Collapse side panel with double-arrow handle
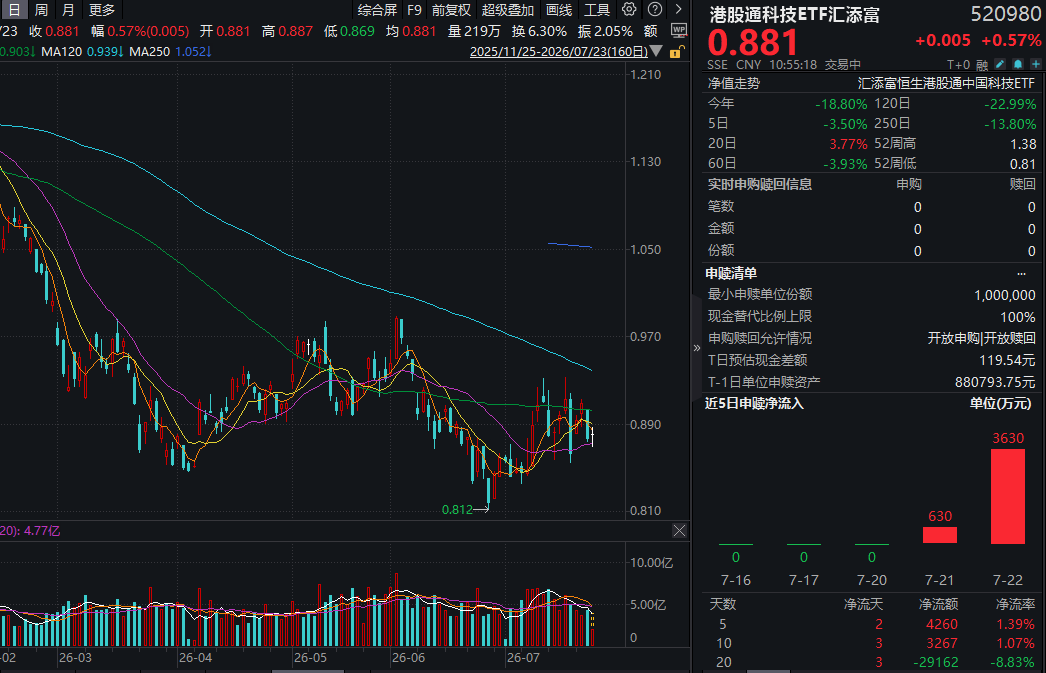1046x673 pixels. [x=696, y=348]
